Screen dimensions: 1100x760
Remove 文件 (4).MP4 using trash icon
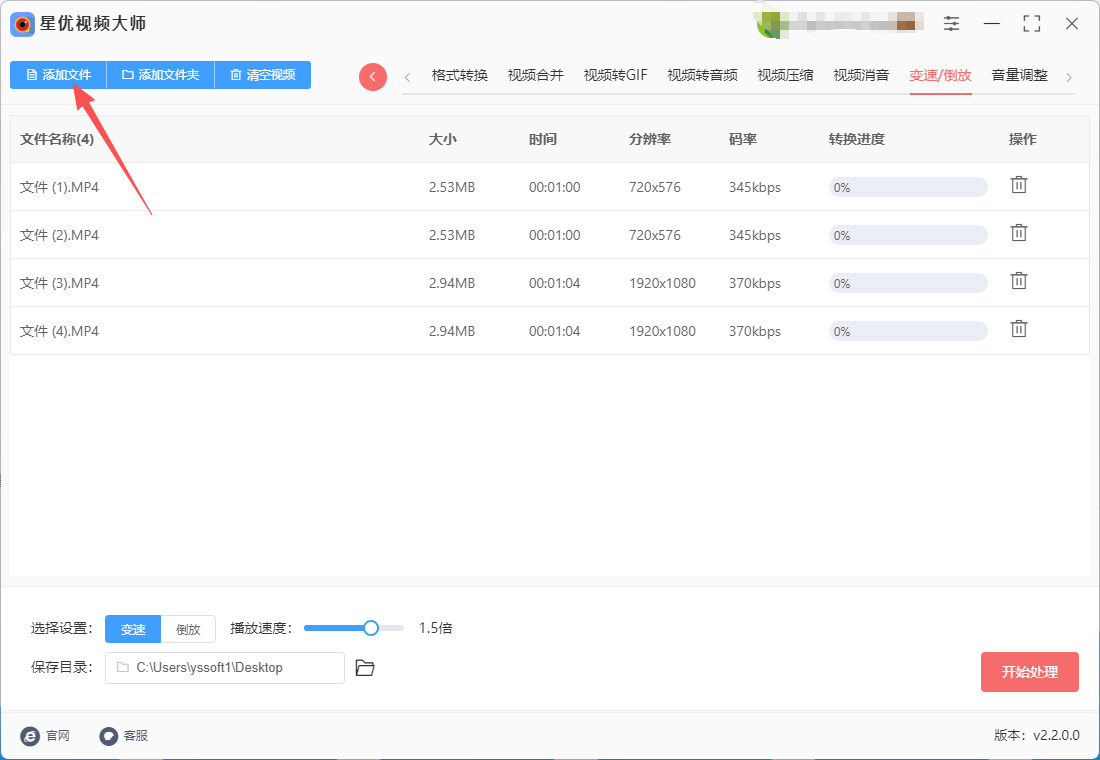(x=1018, y=329)
